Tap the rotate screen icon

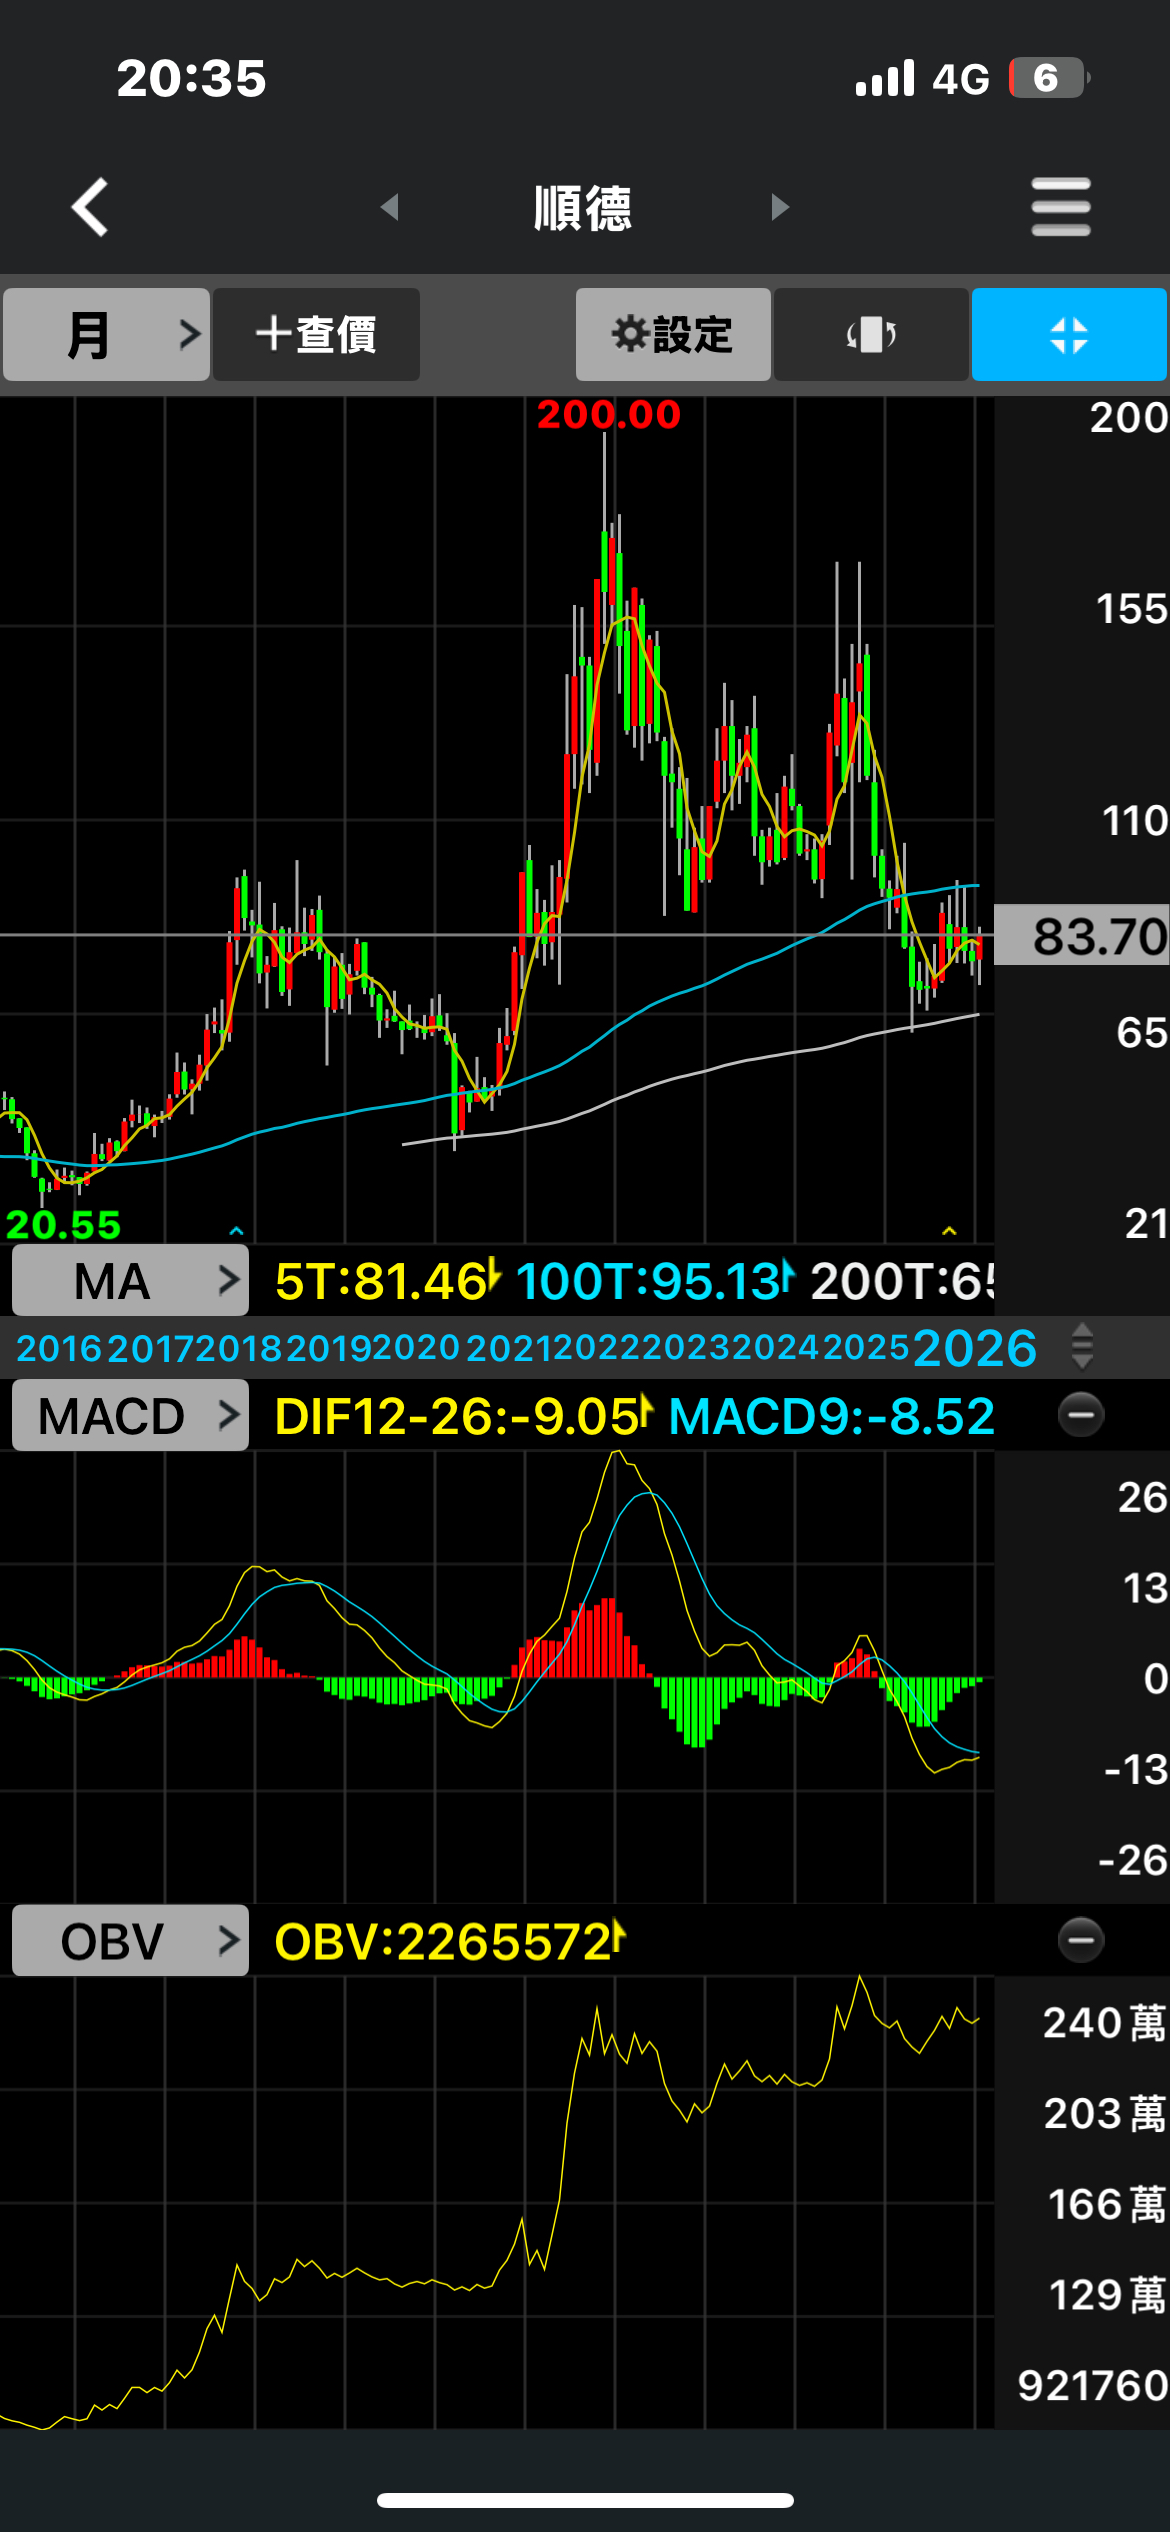(x=871, y=335)
